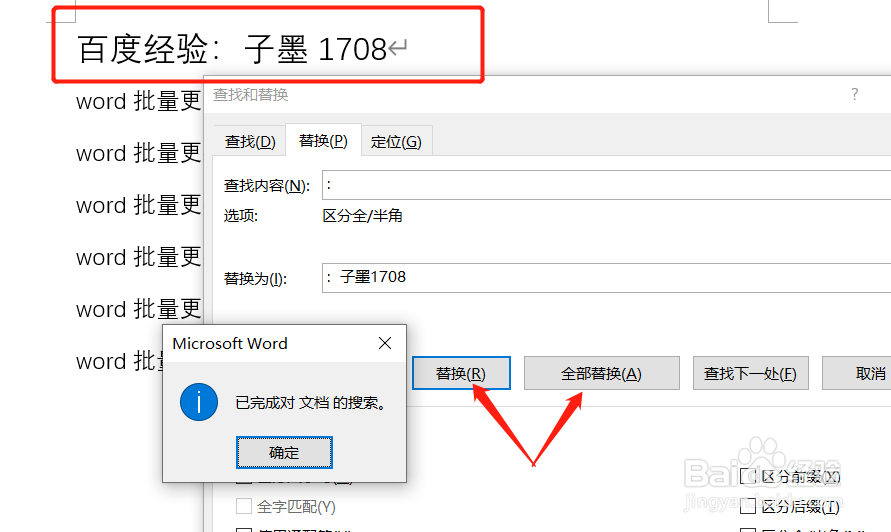891x532 pixels.
Task: Click the Microsoft Word message box title
Action: point(230,343)
